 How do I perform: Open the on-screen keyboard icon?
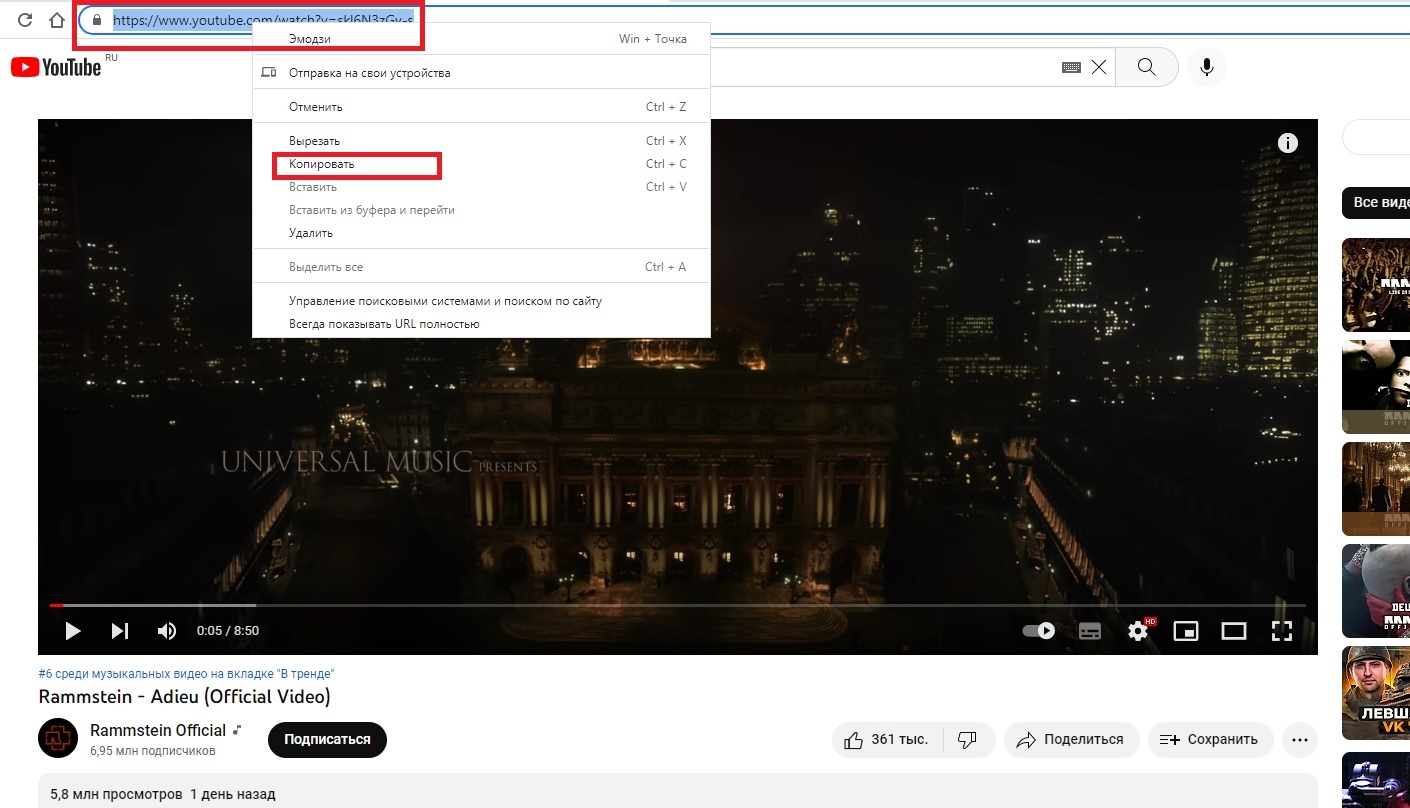point(1071,67)
